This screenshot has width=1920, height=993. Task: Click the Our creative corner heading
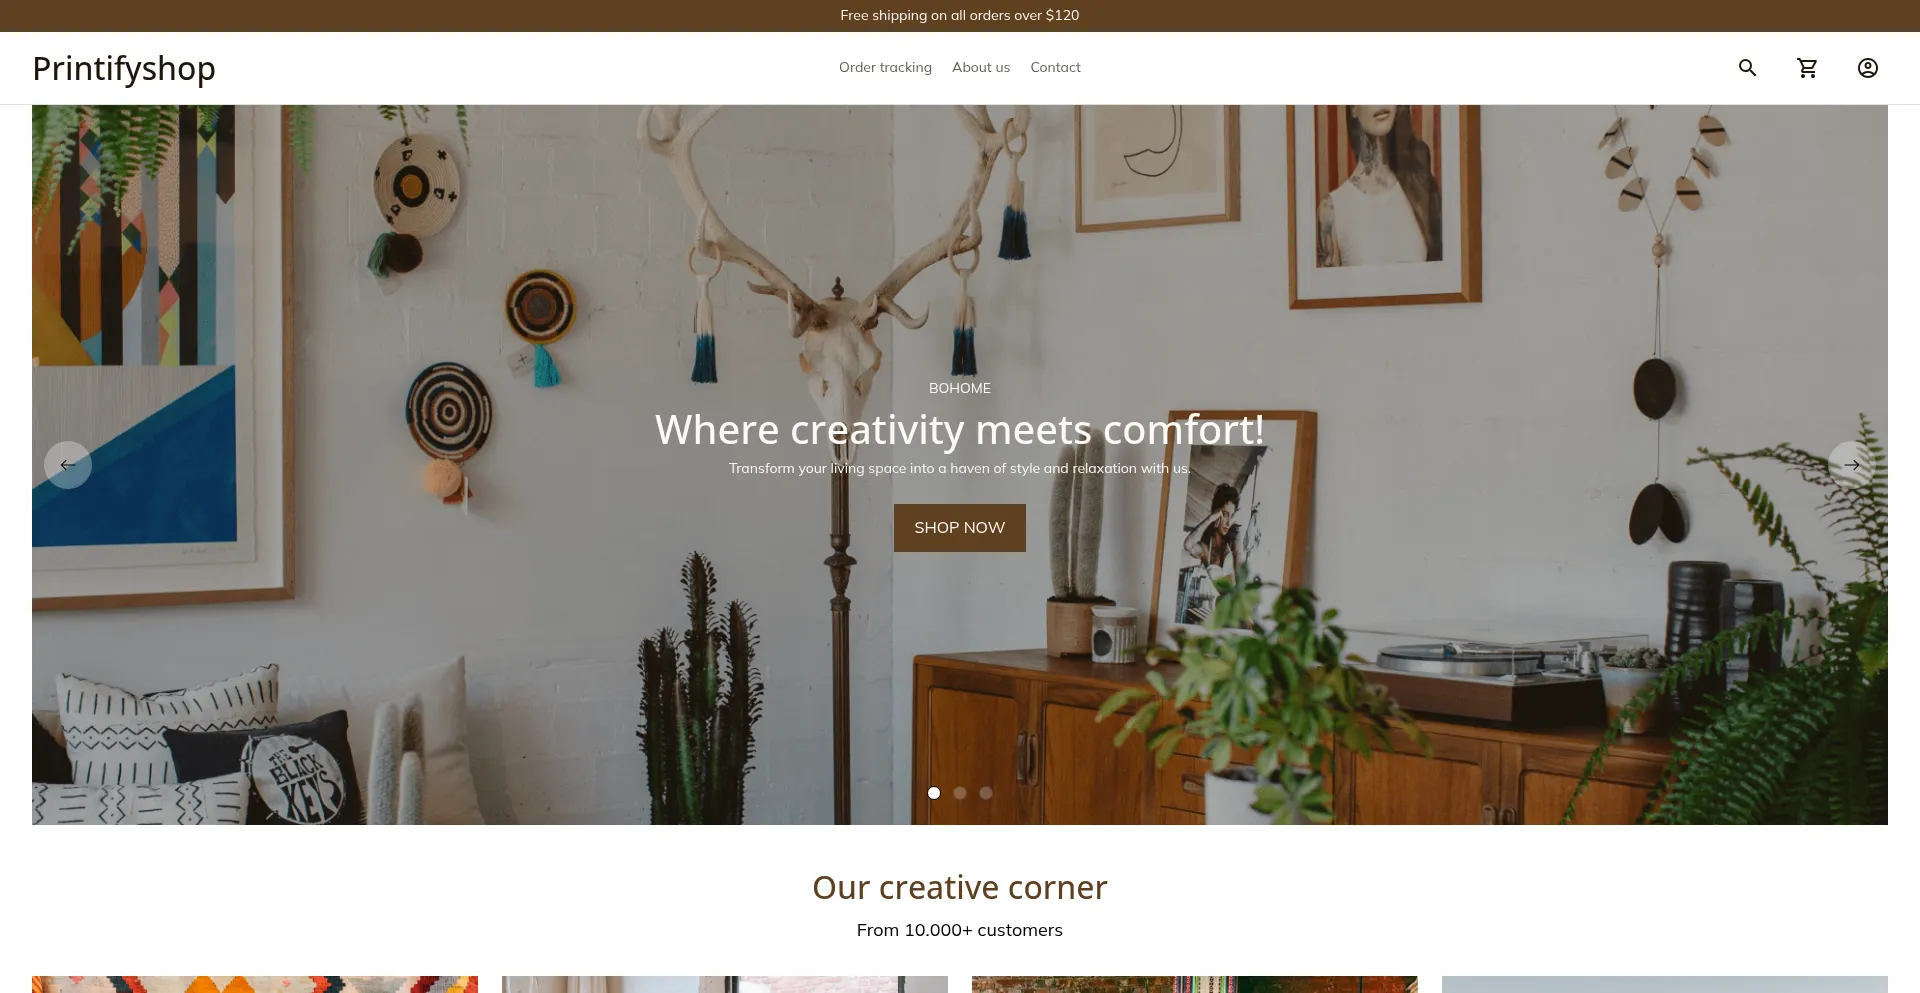point(960,888)
